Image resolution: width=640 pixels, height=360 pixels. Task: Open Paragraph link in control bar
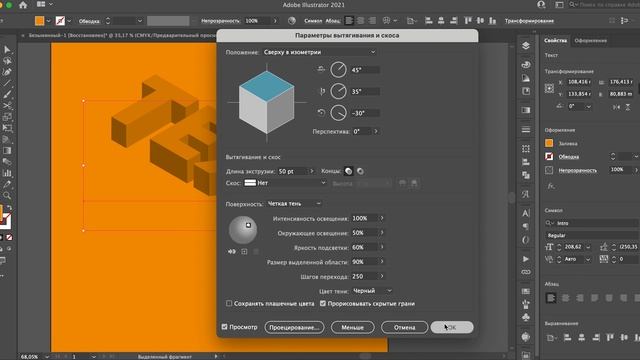pos(333,21)
